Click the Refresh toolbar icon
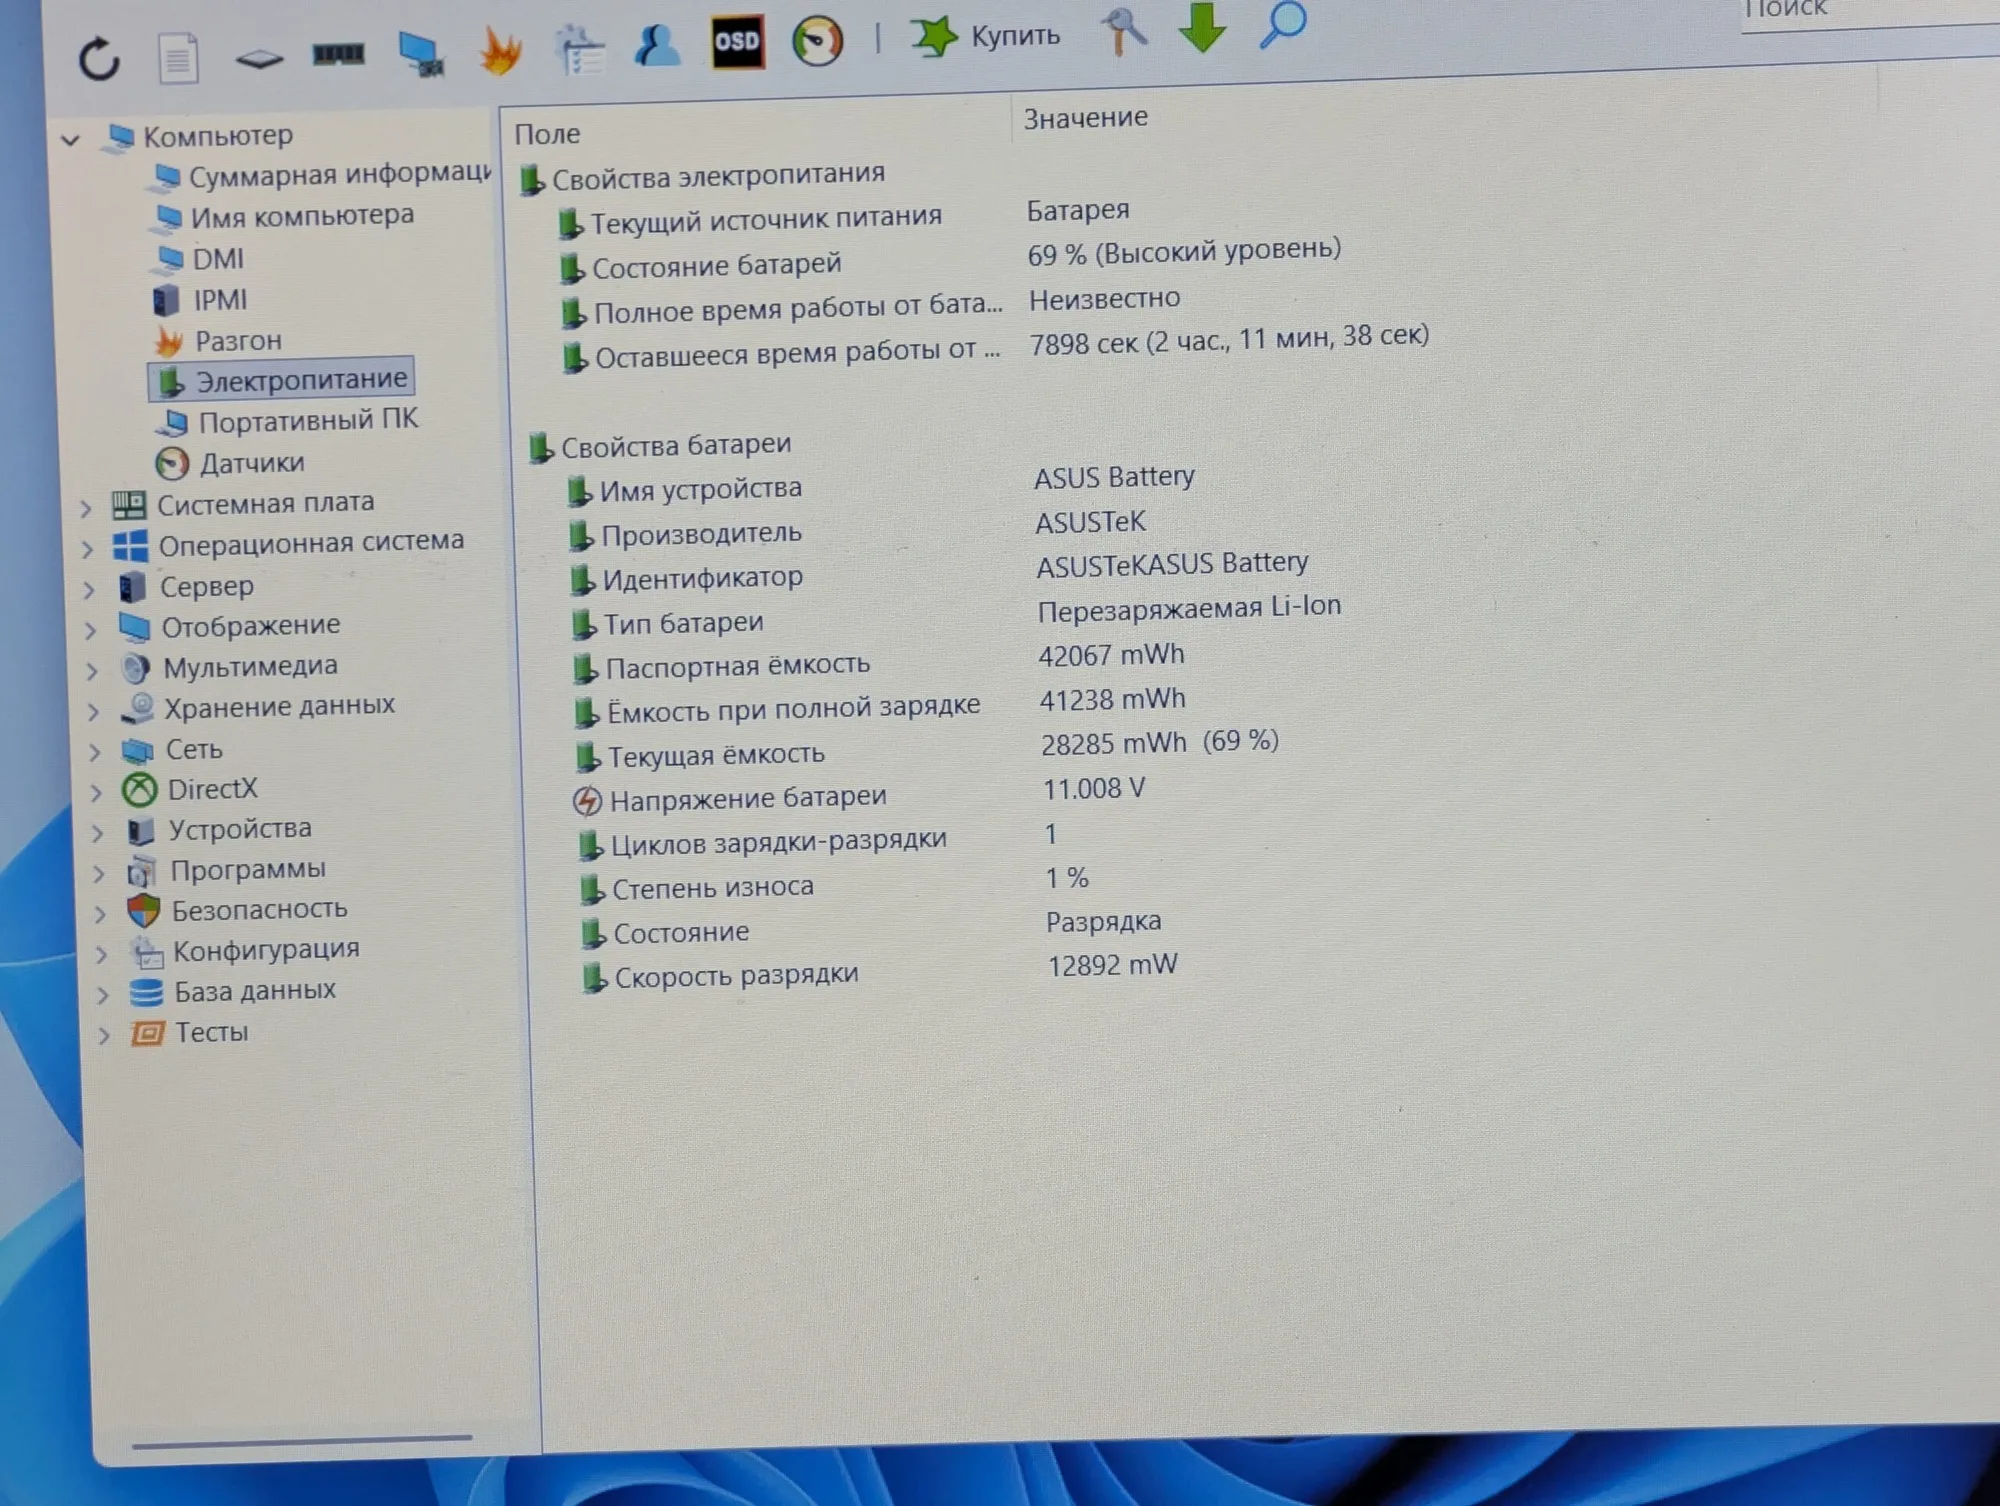This screenshot has width=2000, height=1506. click(99, 58)
